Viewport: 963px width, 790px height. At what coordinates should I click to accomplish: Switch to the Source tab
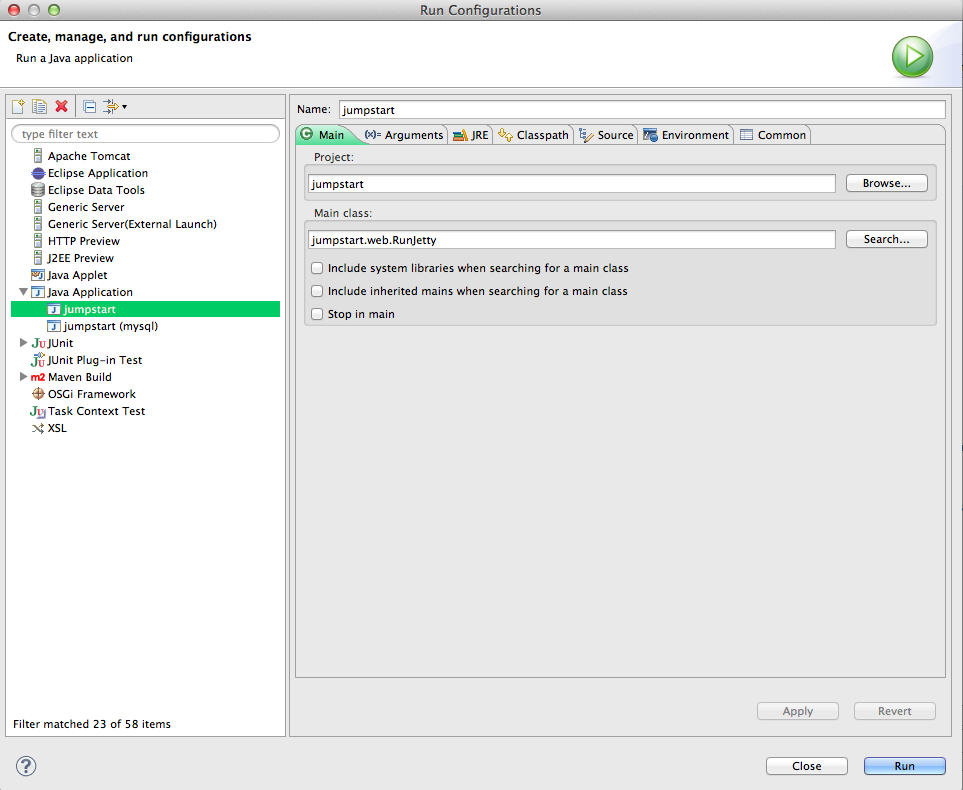[x=607, y=135]
